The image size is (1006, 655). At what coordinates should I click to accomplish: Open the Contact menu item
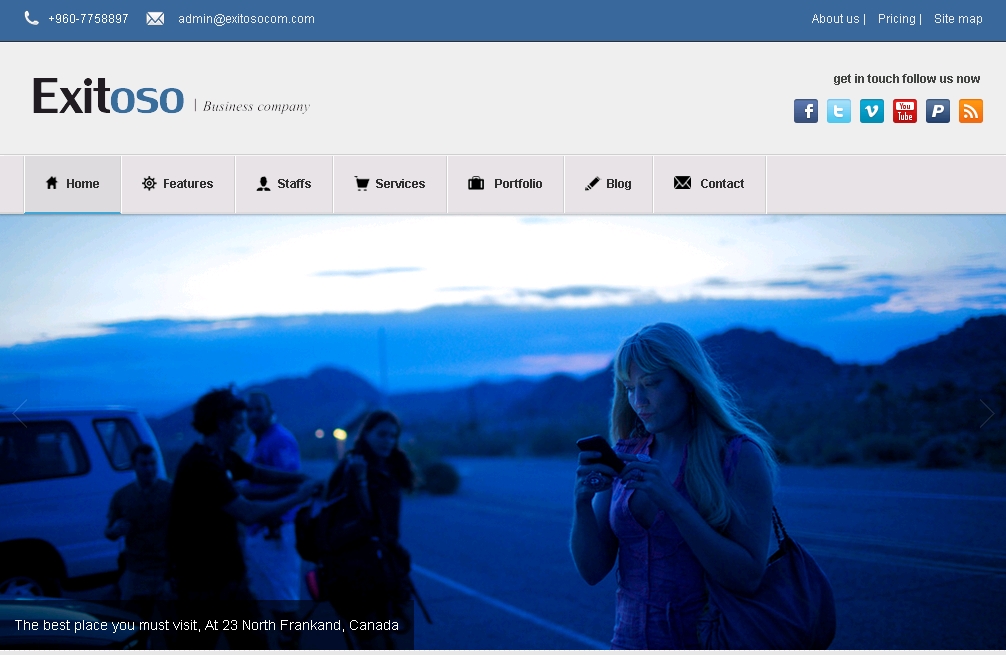[710, 184]
